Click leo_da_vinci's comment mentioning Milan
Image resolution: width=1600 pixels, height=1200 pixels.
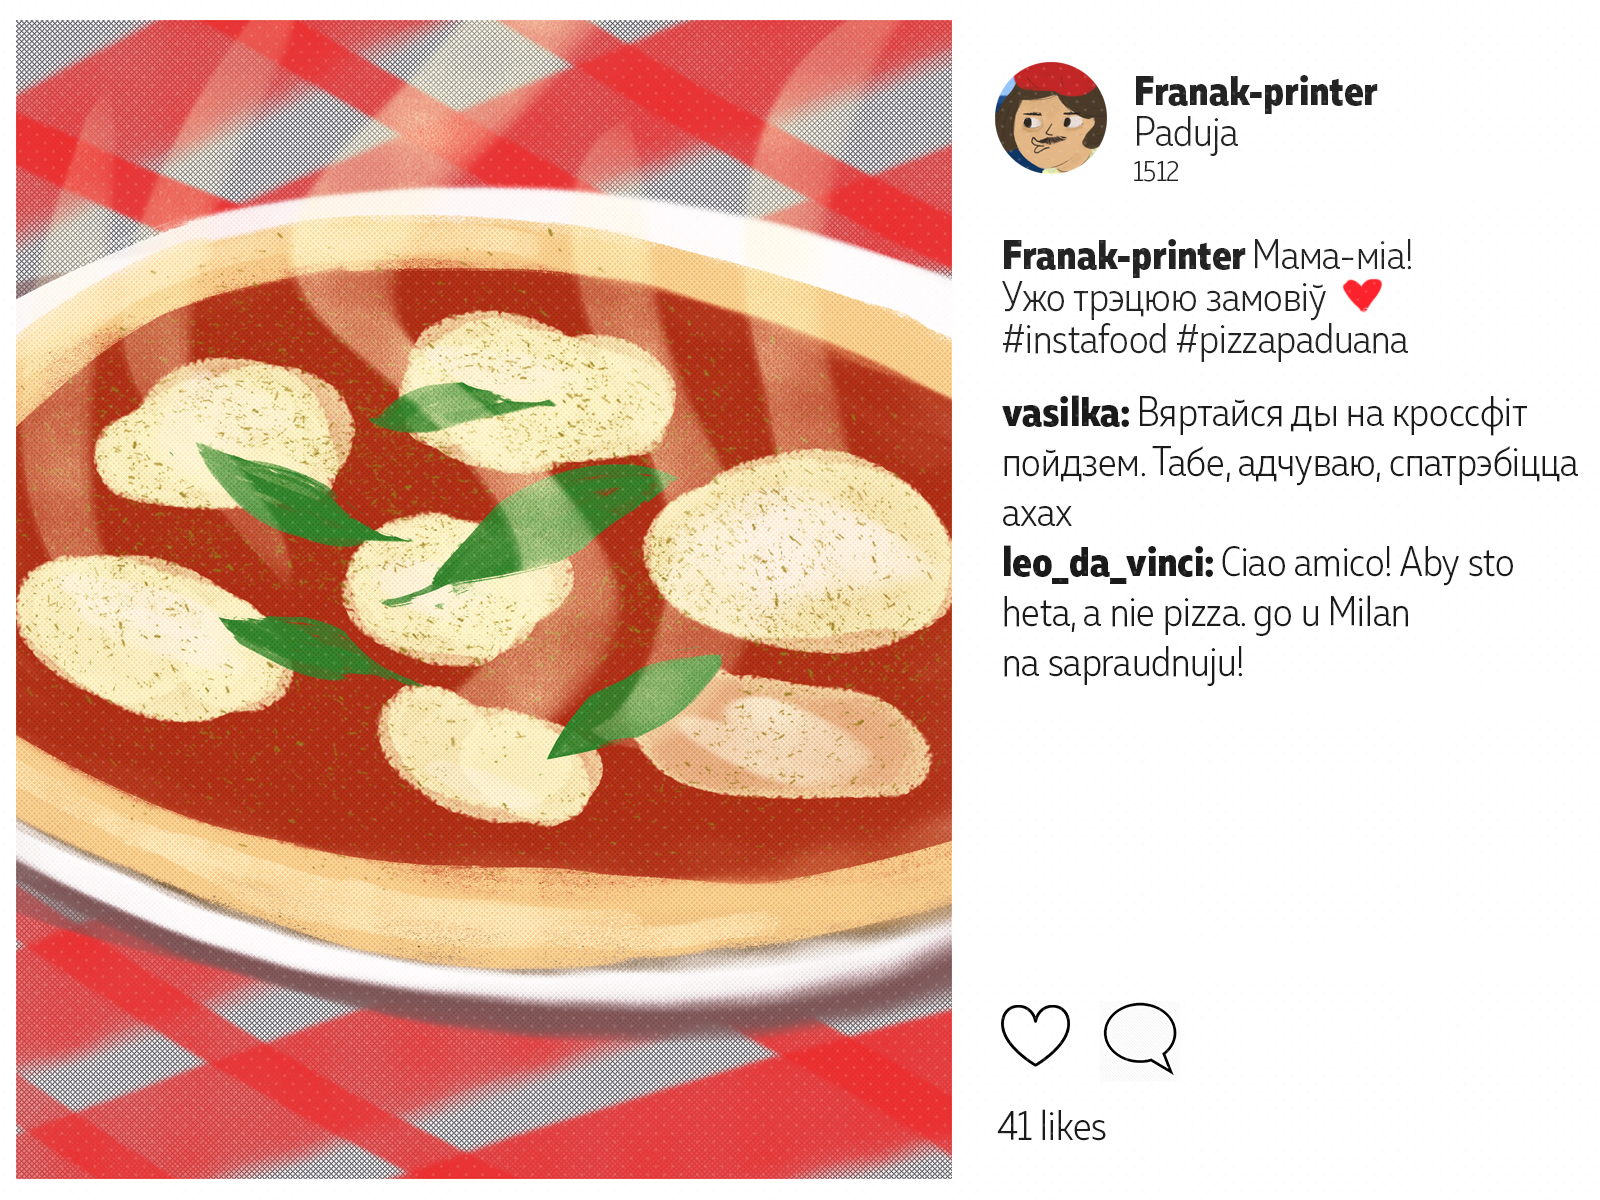1258,613
